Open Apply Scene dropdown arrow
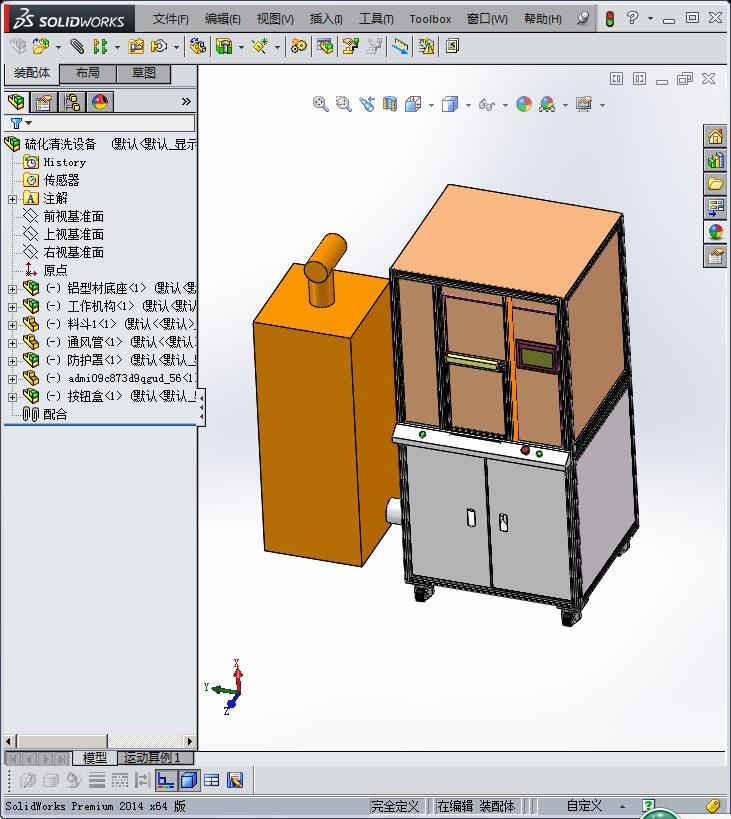The image size is (731, 819). [565, 106]
